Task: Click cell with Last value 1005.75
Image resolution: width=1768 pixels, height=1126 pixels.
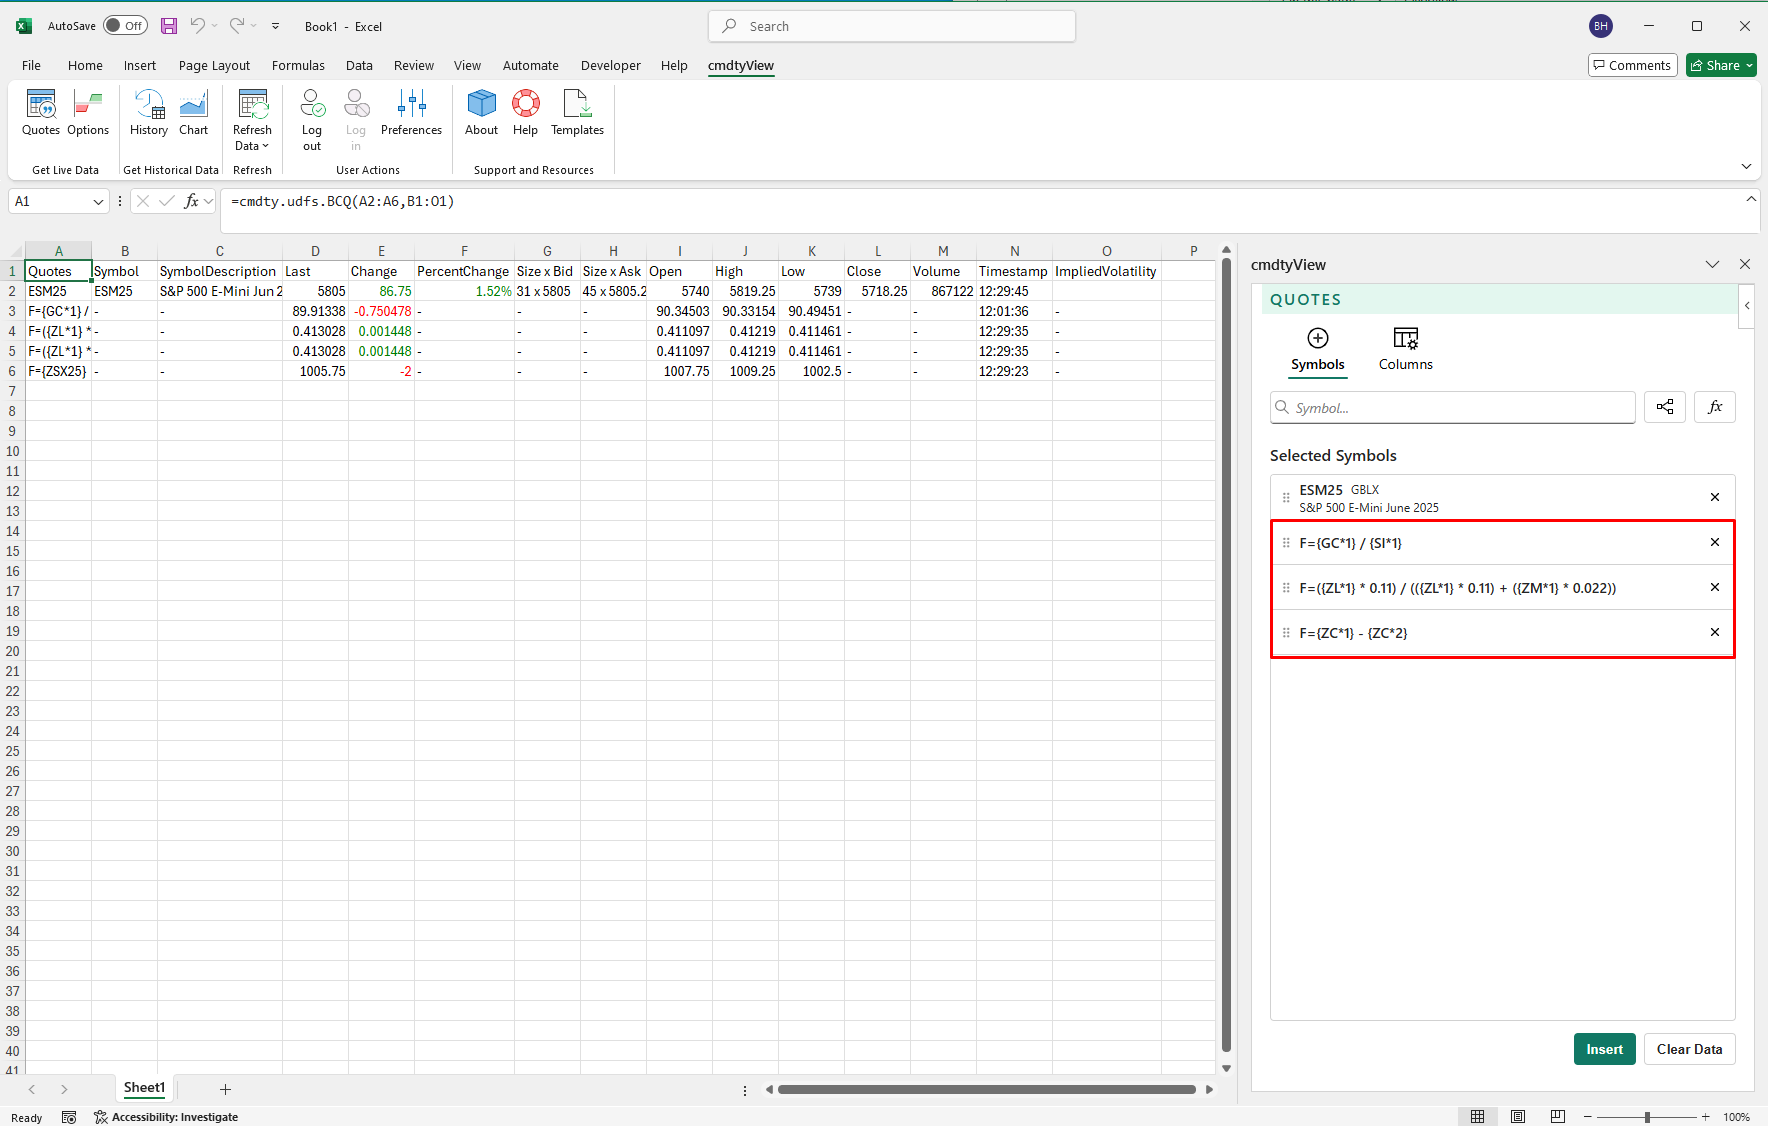Action: coord(315,371)
